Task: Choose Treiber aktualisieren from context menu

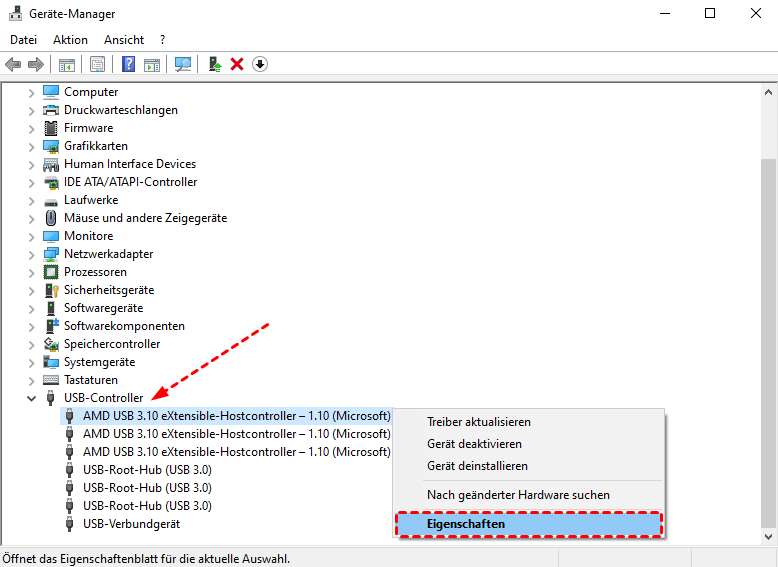Action: [x=478, y=422]
